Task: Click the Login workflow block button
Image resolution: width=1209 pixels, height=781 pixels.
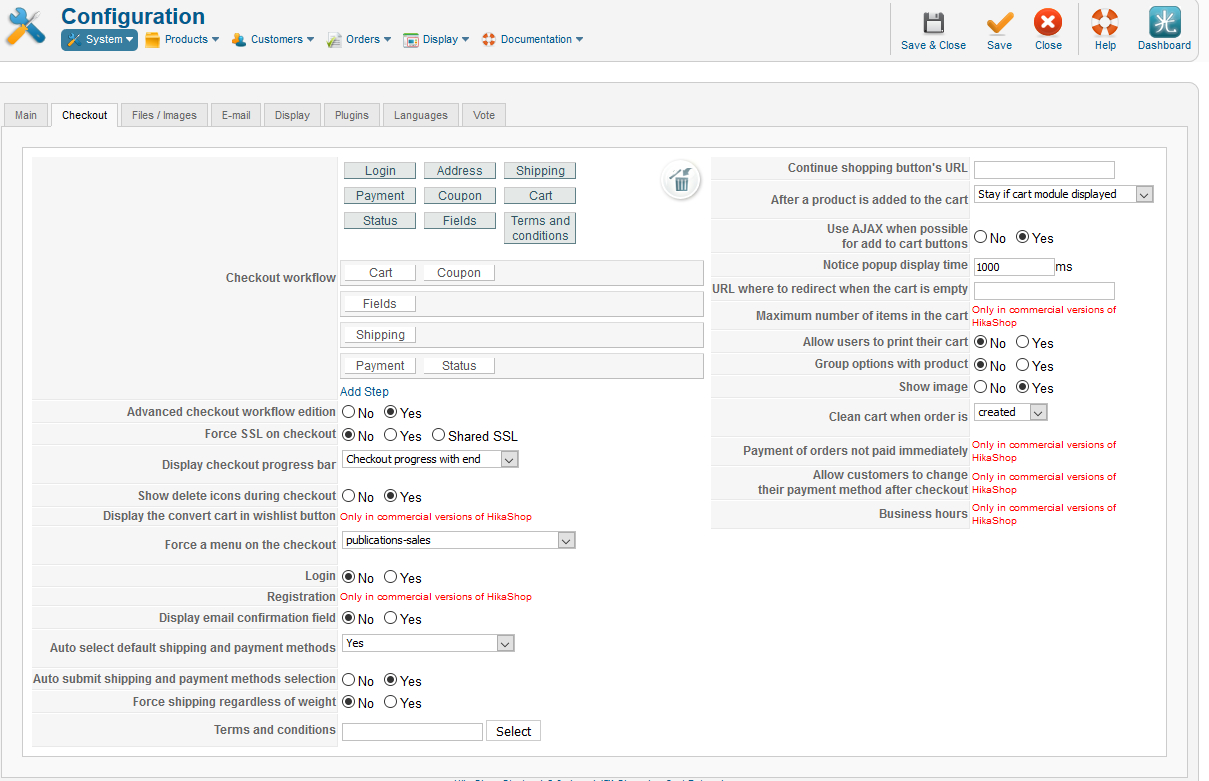Action: click(x=380, y=171)
